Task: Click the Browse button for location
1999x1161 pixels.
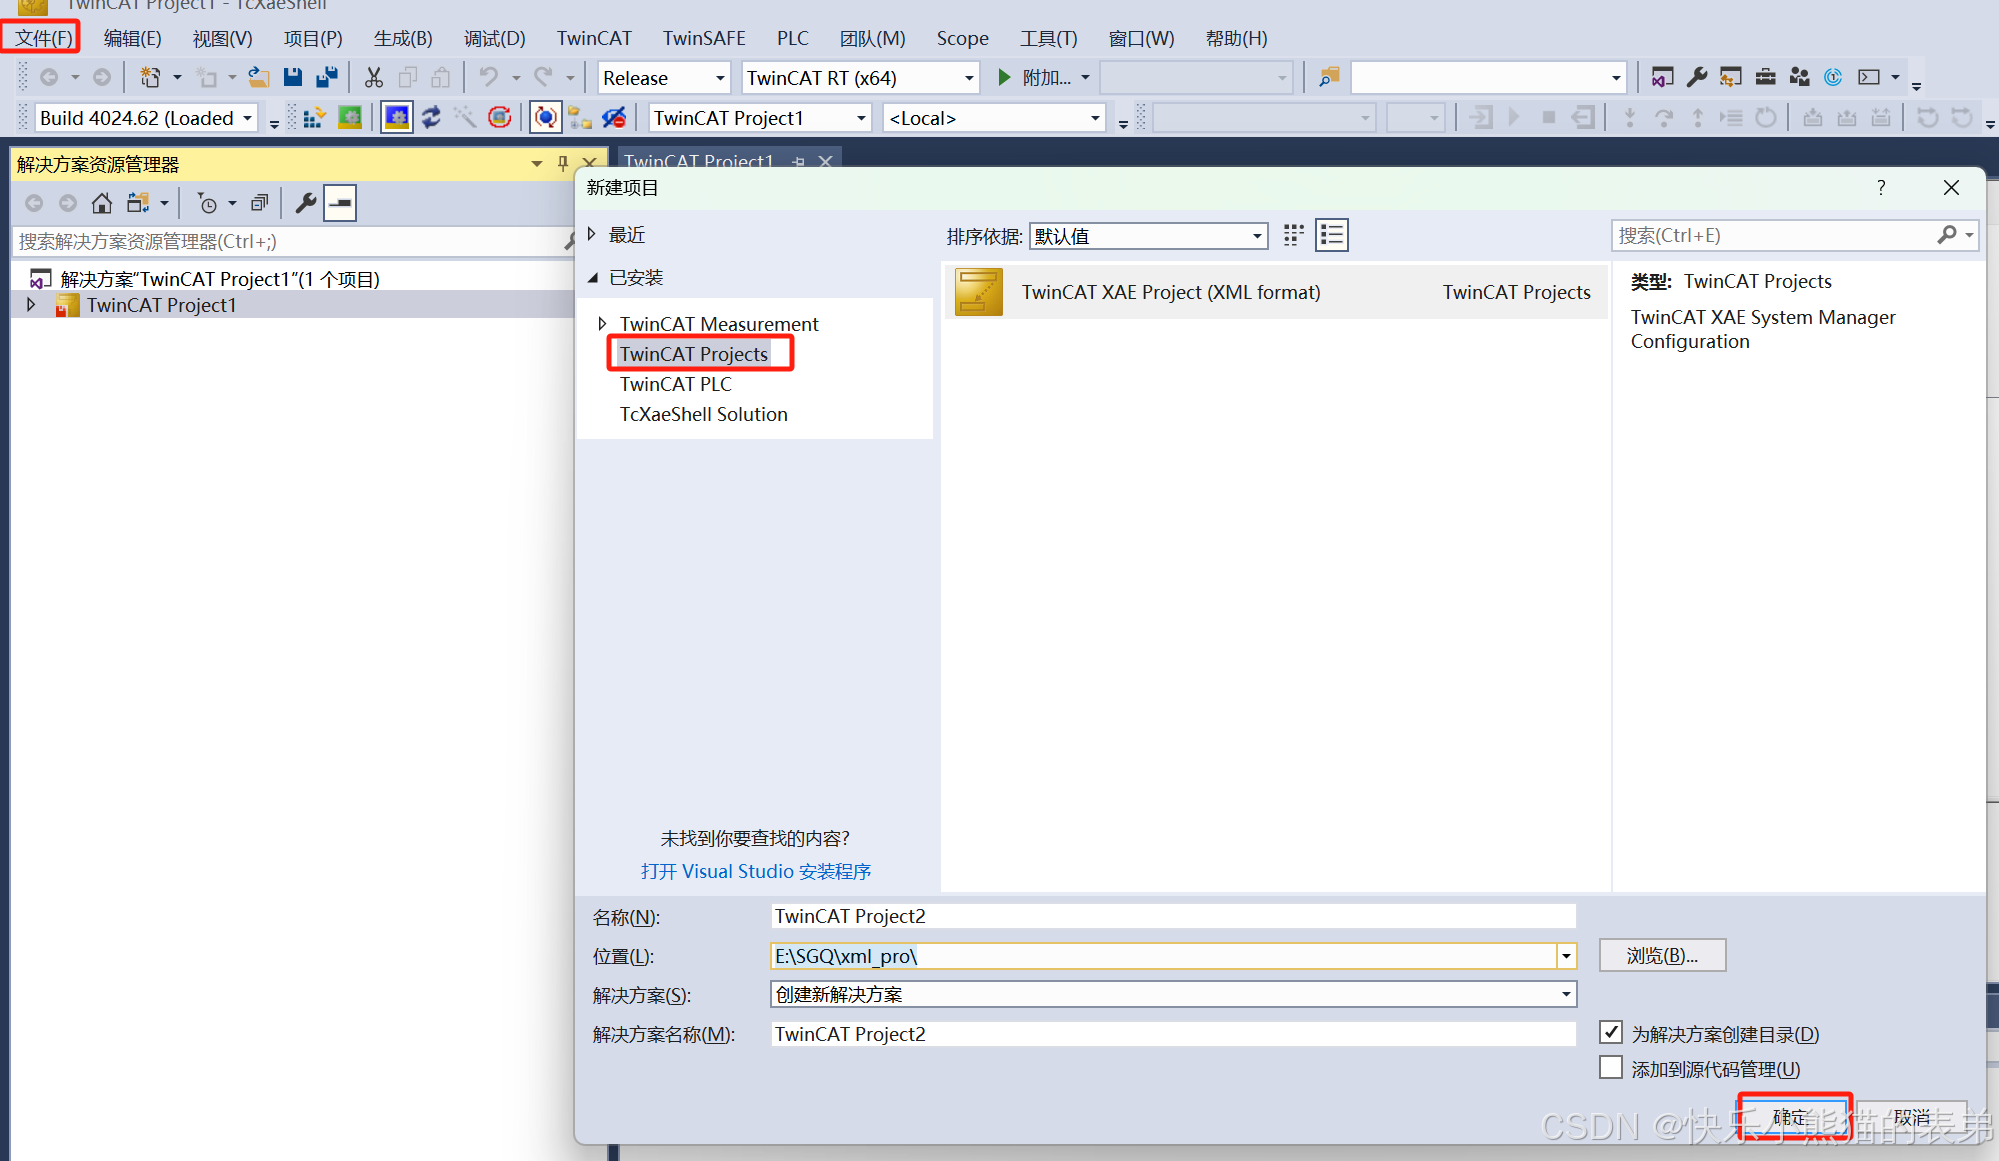Action: tap(1661, 955)
